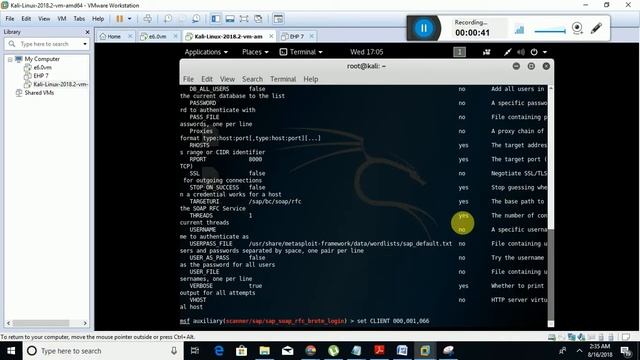Open Kali Places menu

[x=255, y=52]
